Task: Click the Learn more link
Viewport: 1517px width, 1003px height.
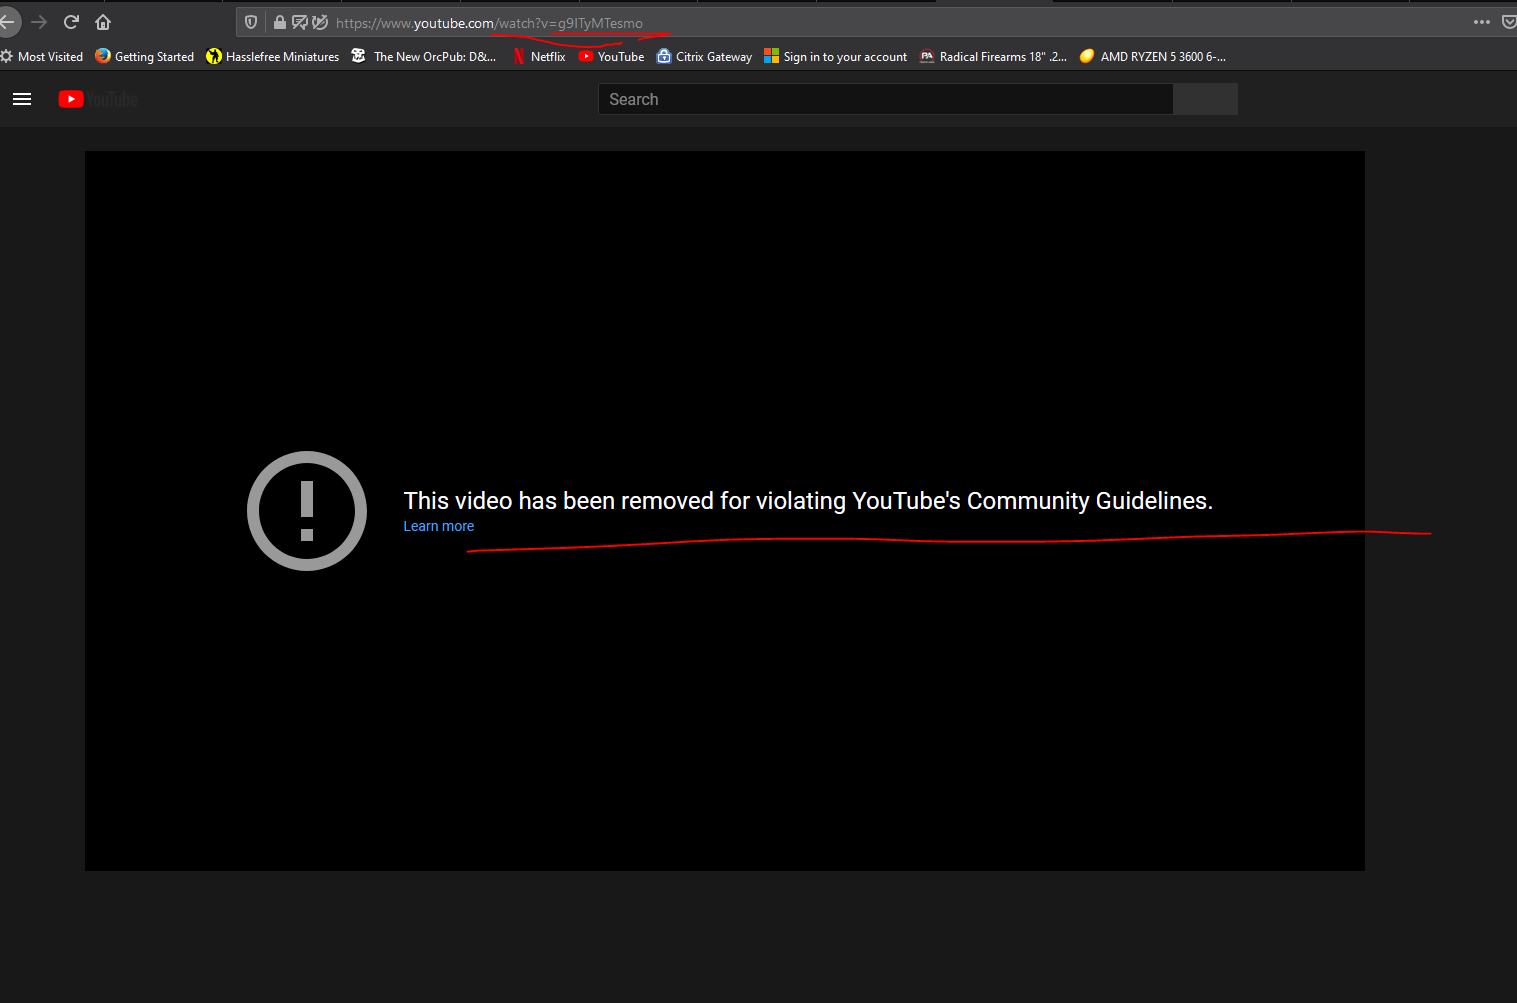Action: tap(439, 526)
